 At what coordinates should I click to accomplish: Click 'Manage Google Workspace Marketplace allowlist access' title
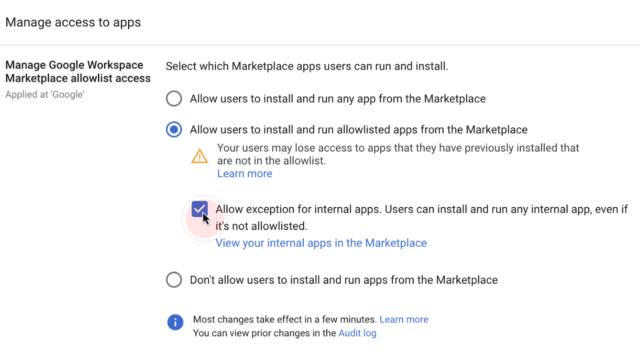pyautogui.click(x=78, y=71)
